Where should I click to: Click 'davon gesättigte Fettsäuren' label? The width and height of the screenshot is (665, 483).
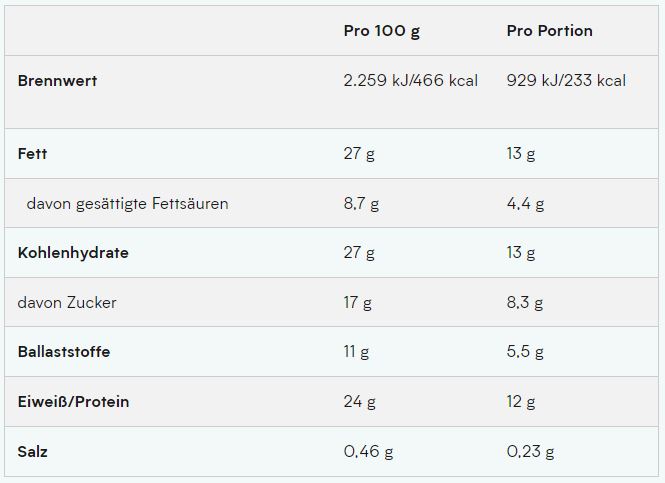click(127, 204)
